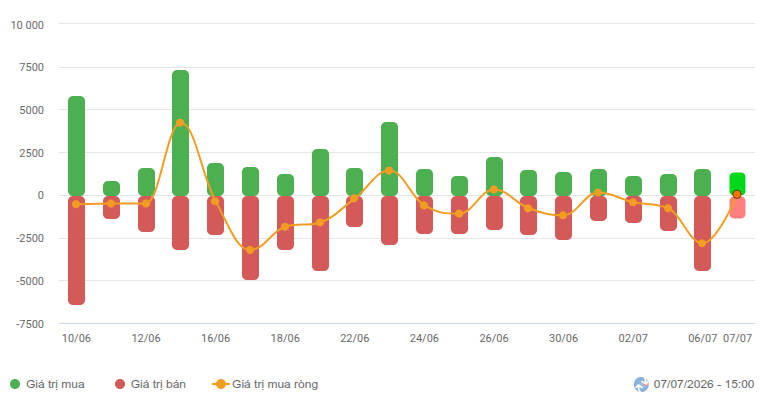Select the red sell bar for 10/06

click(x=76, y=250)
